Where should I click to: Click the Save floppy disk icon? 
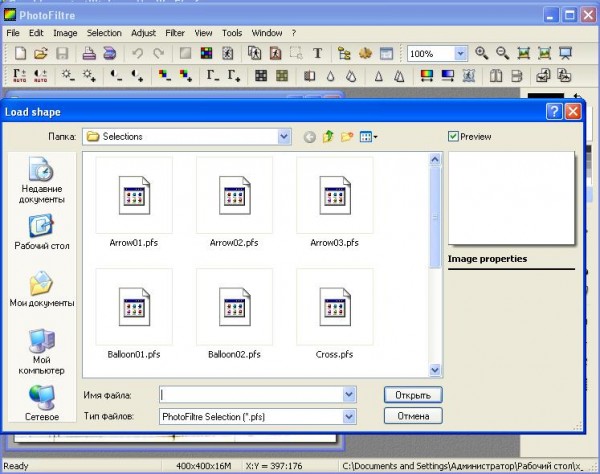tap(62, 53)
